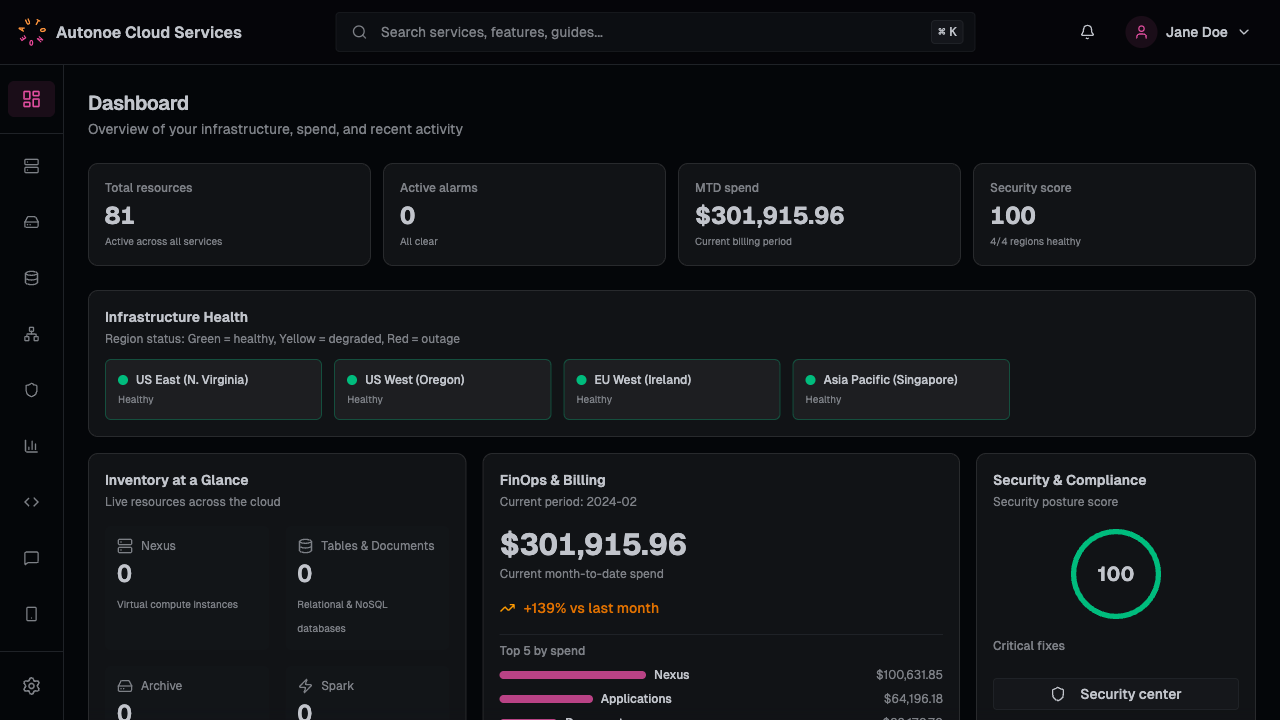Click the Tables & Documents database icon
This screenshot has width=1280, height=720.
tap(305, 546)
